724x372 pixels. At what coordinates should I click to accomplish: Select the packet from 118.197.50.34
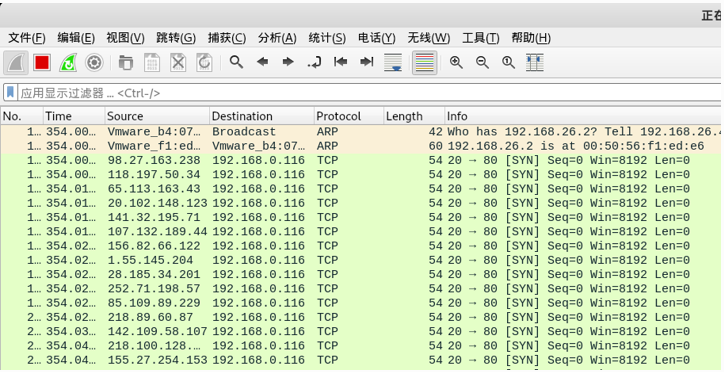point(361,174)
